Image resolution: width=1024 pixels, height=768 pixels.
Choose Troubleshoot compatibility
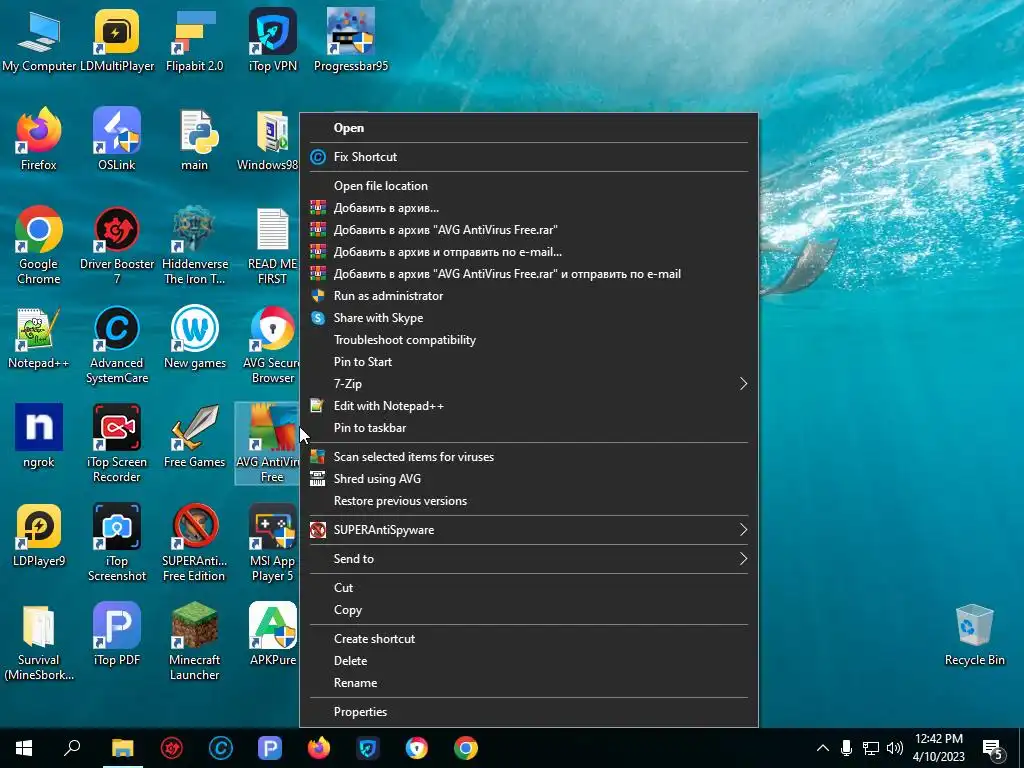(528, 340)
